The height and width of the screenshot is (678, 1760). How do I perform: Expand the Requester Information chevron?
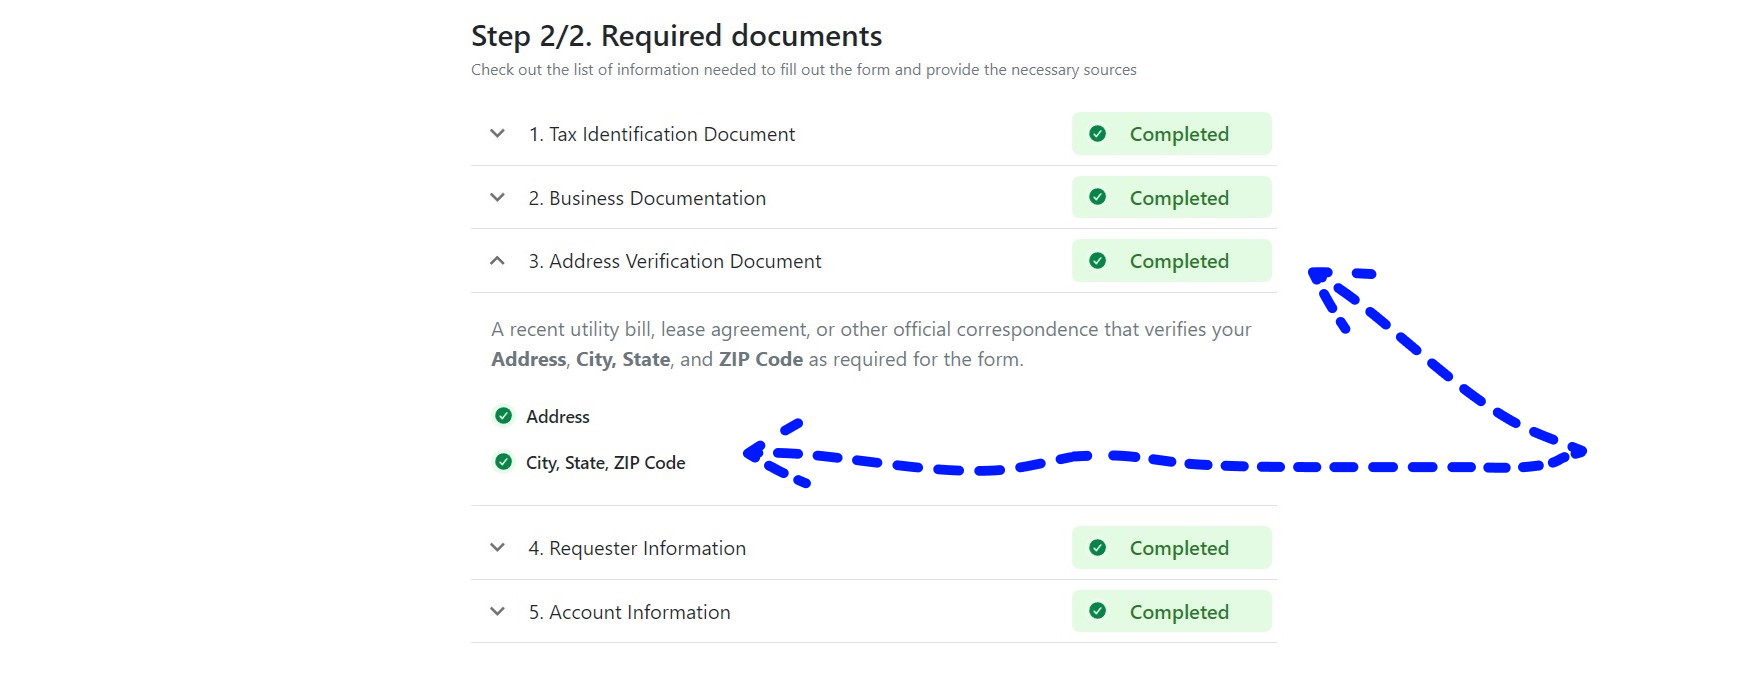(497, 548)
